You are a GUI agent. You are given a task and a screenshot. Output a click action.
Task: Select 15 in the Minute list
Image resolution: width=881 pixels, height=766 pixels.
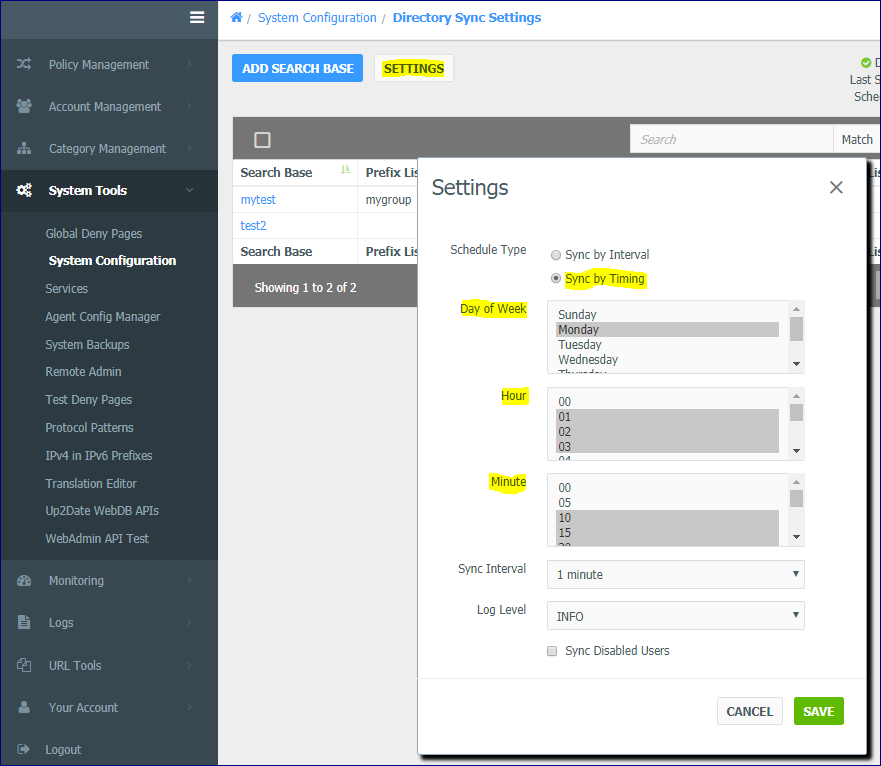[667, 532]
